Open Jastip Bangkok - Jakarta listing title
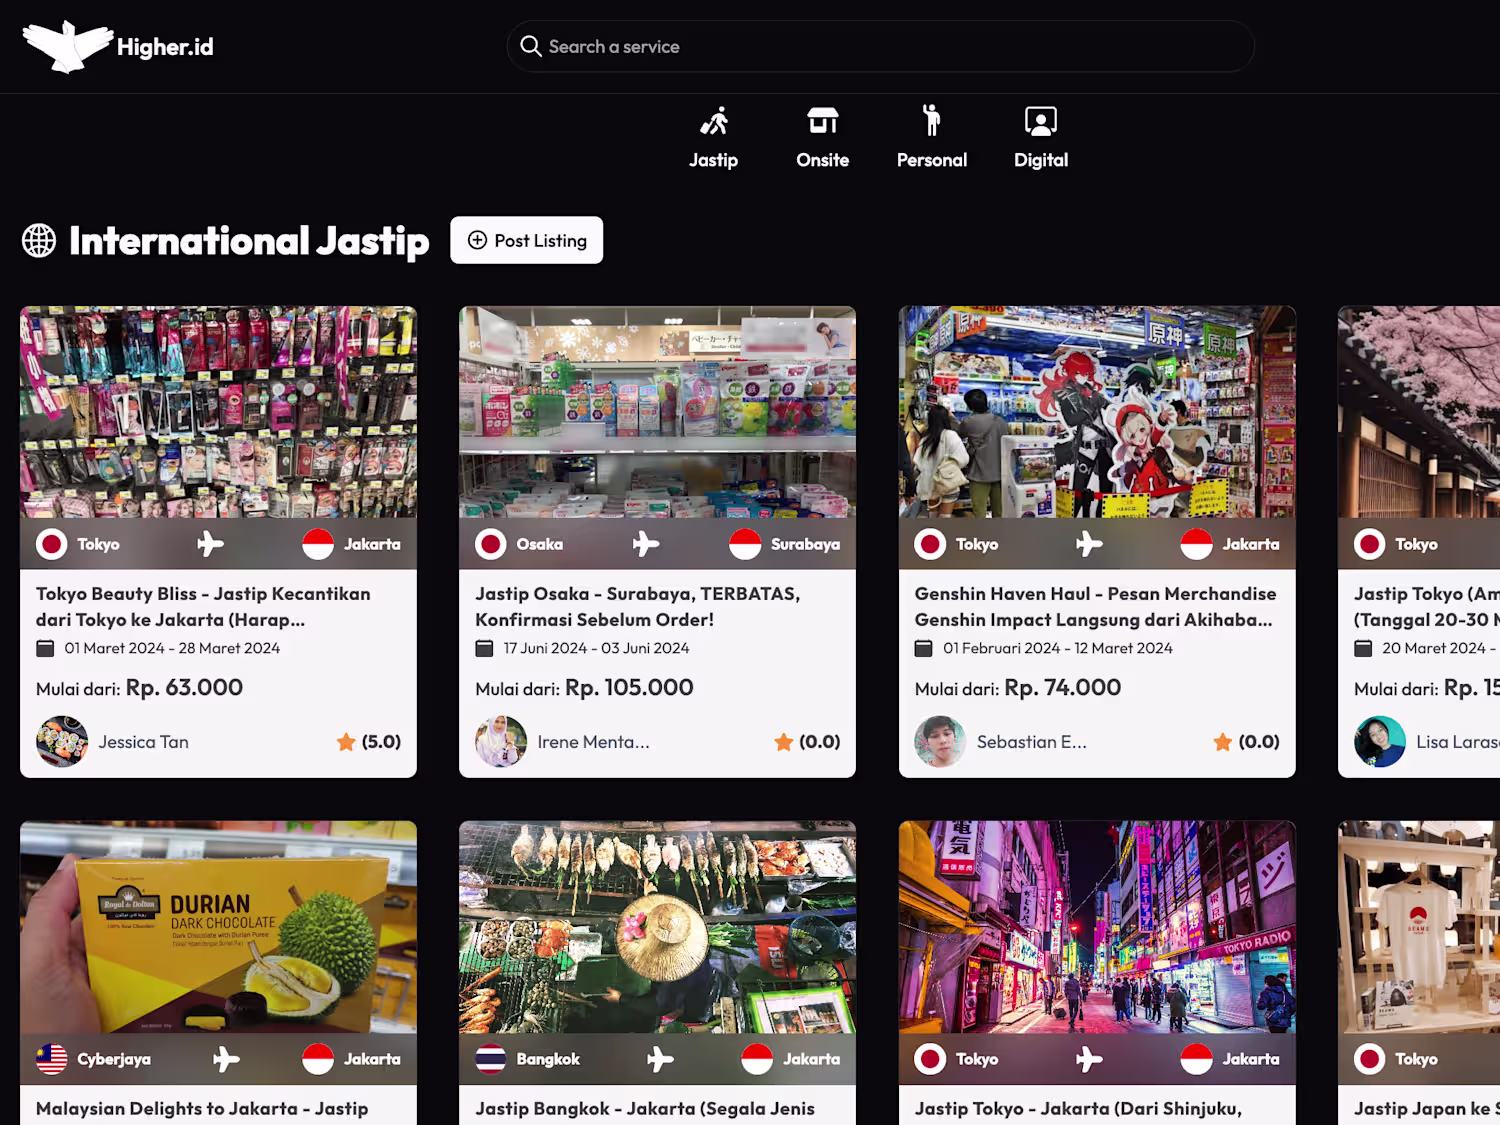The width and height of the screenshot is (1500, 1125). (645, 1109)
